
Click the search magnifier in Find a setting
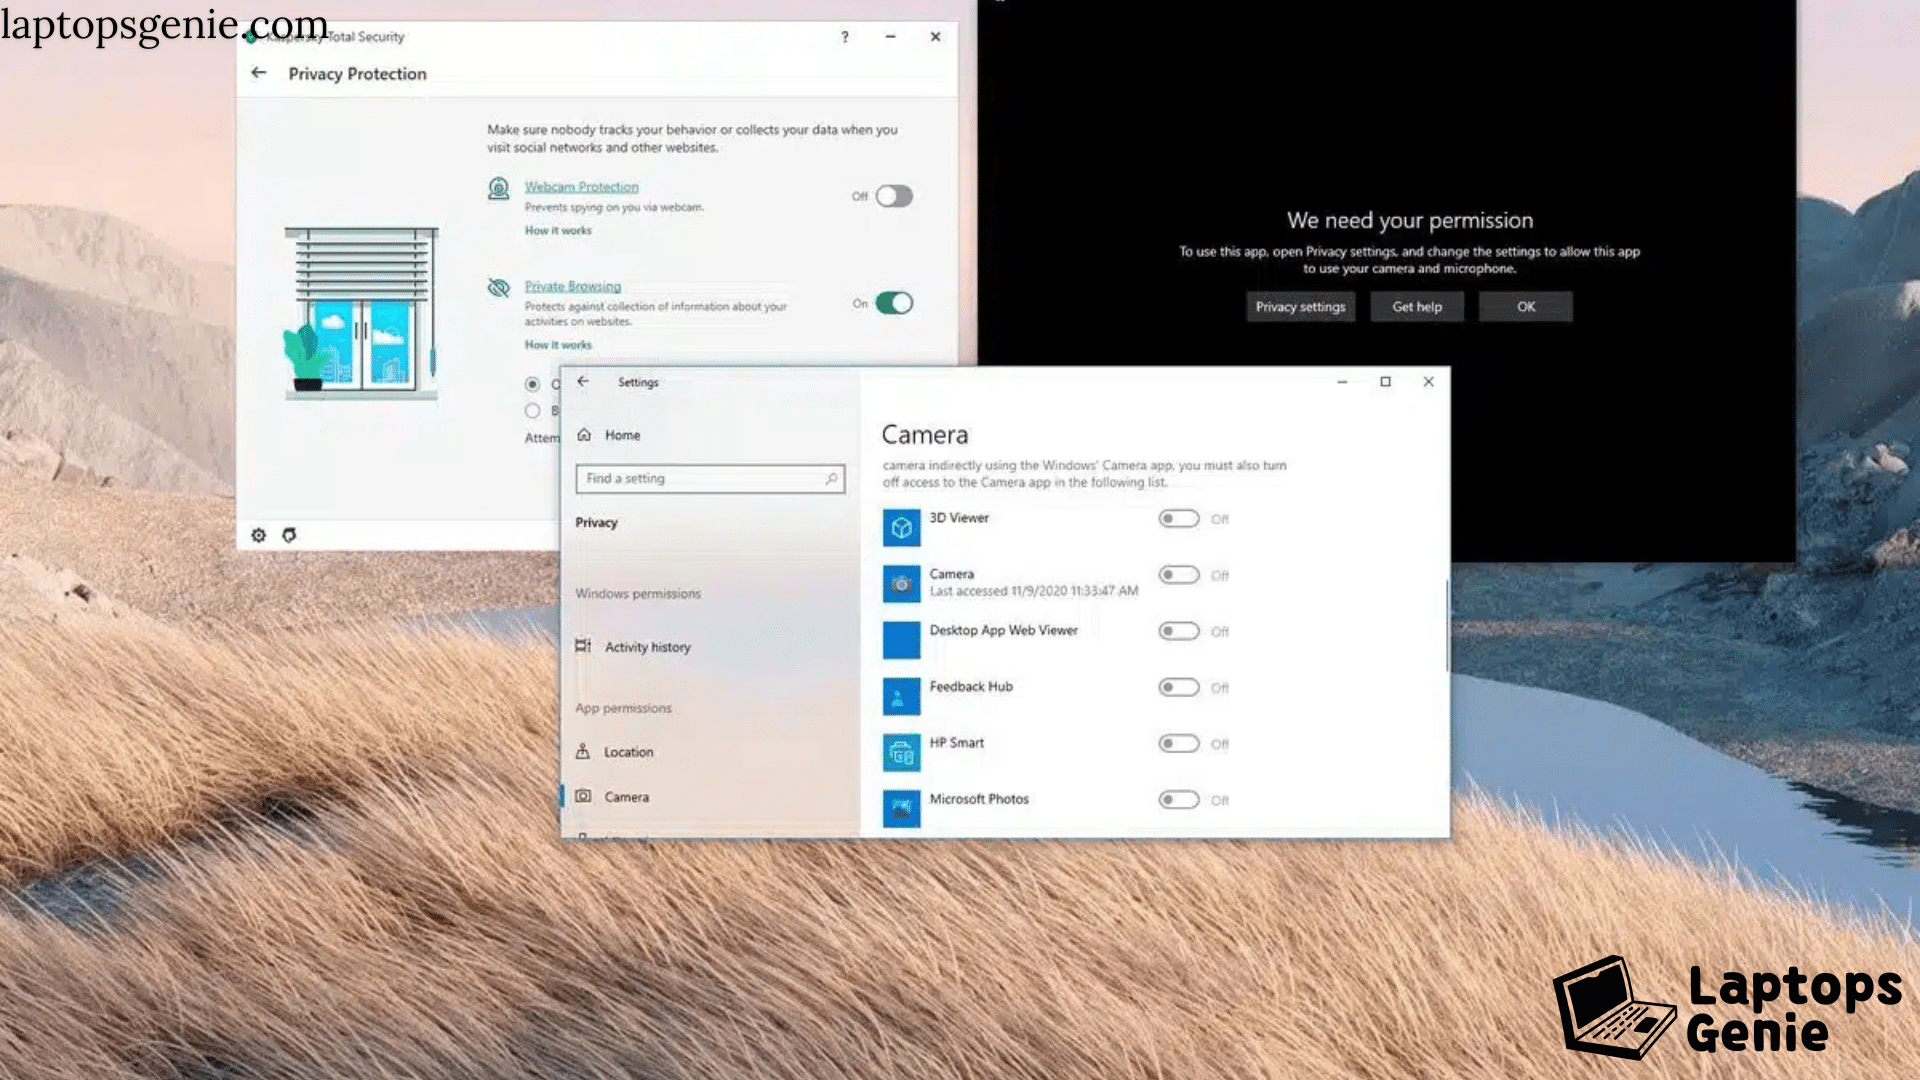[x=831, y=479]
